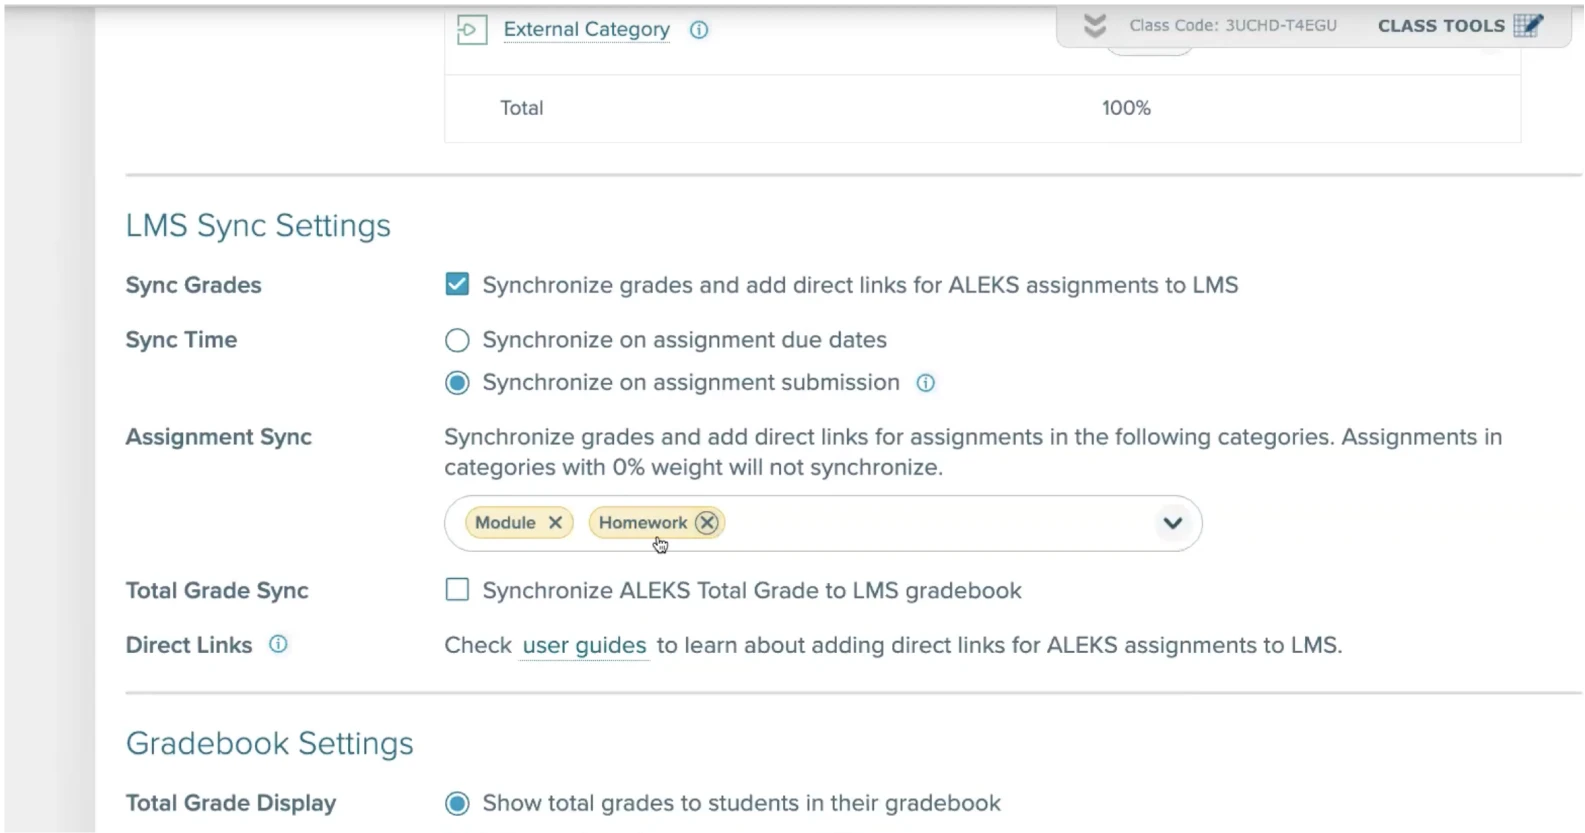Click the Total Grade Sync label
Viewport: 1585px width, 833px height.
(x=217, y=591)
